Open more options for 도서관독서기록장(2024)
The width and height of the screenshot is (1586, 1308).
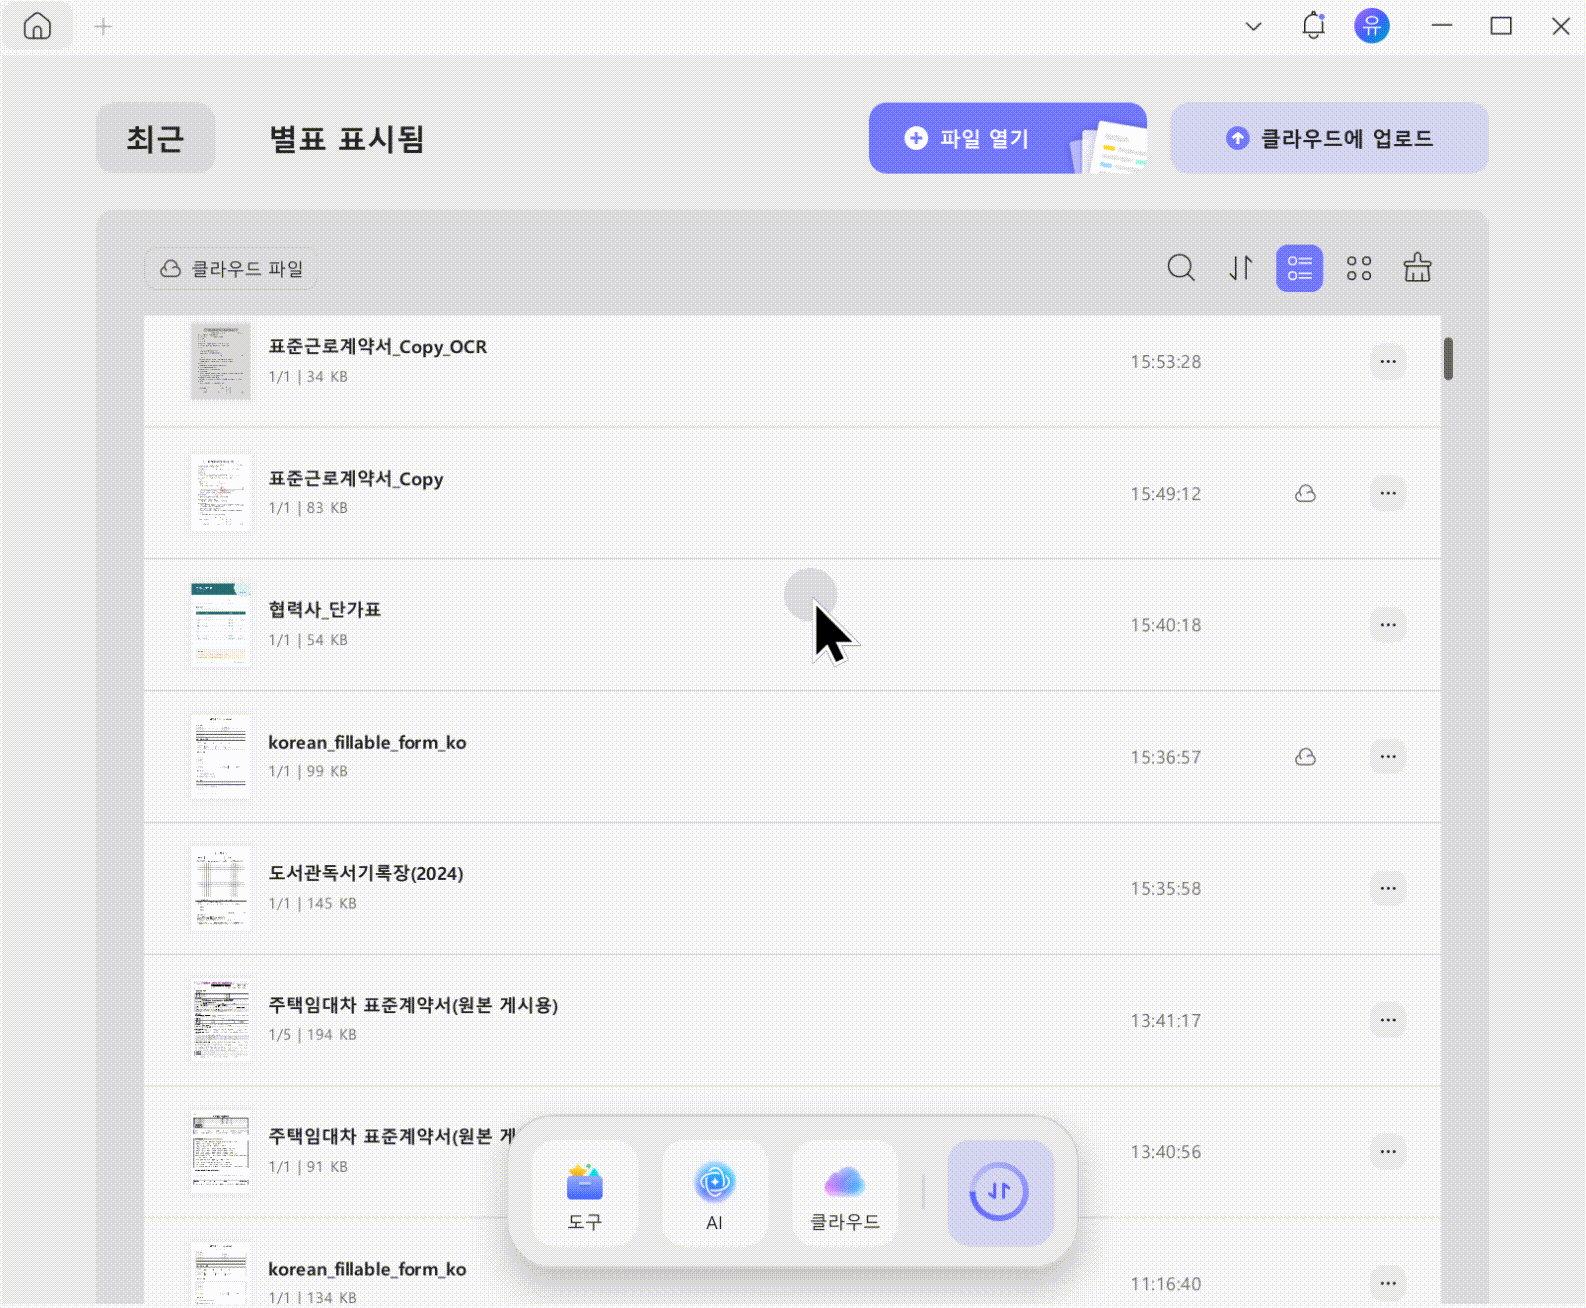pyautogui.click(x=1388, y=888)
